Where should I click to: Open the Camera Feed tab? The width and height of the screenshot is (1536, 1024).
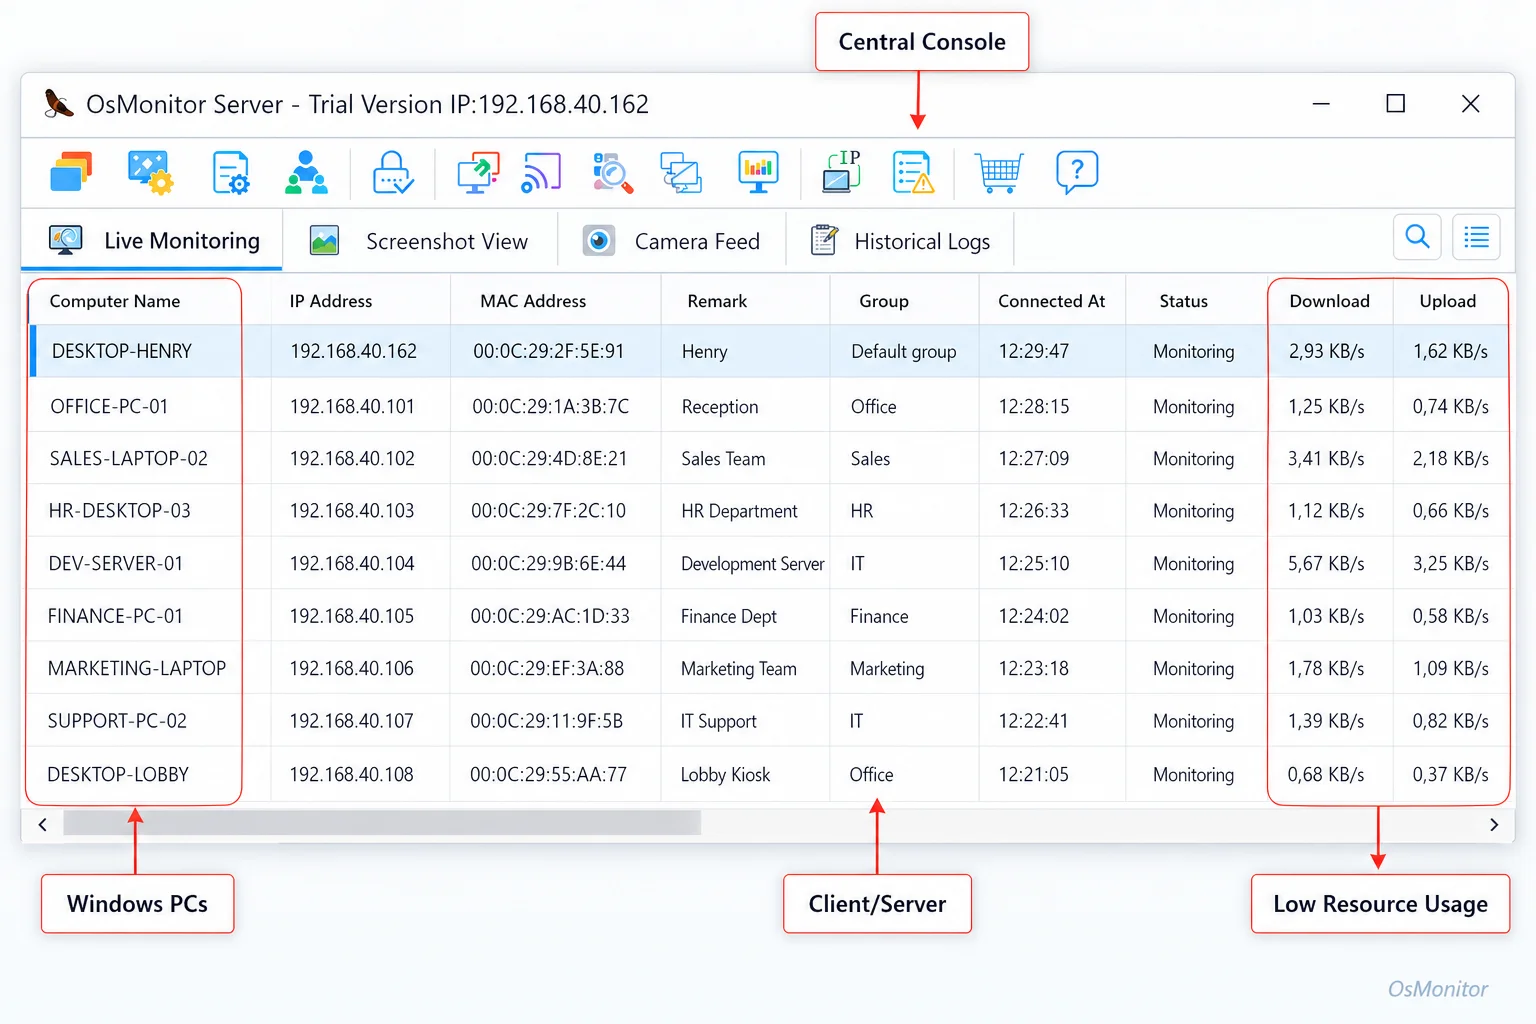671,241
